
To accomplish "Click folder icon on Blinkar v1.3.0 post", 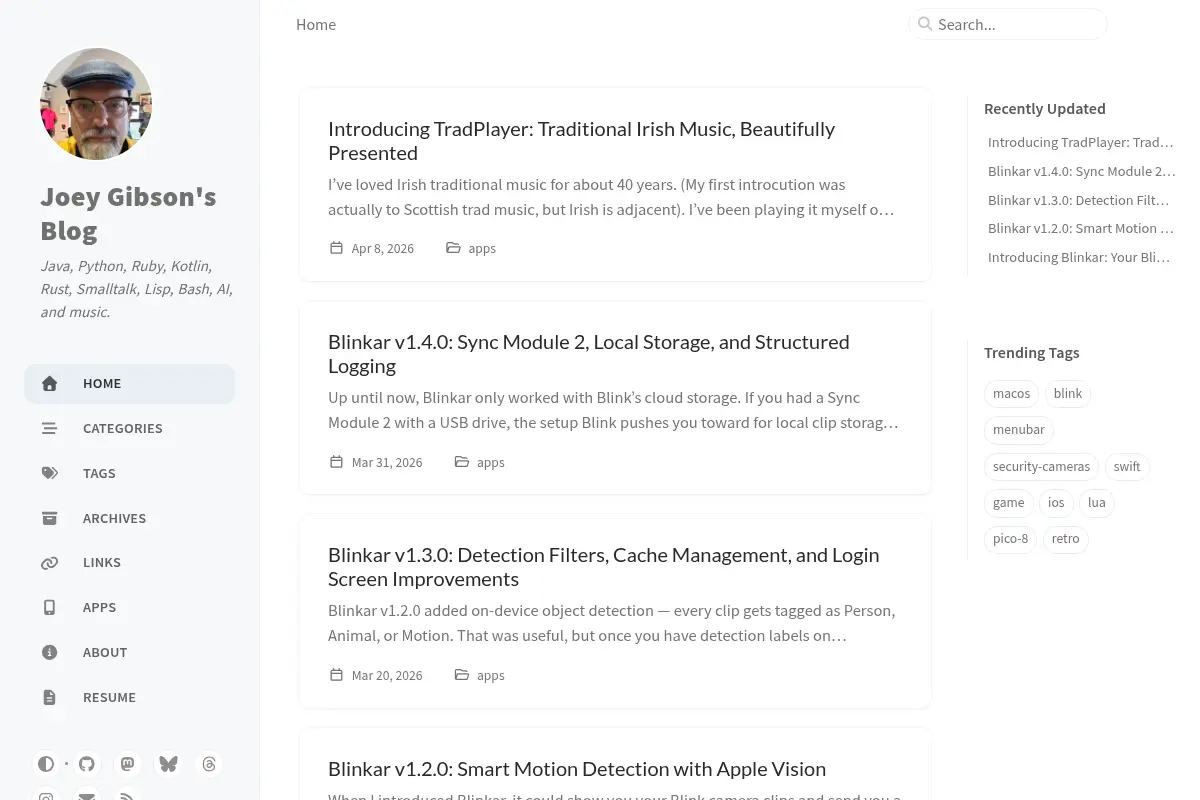I will click(461, 674).
